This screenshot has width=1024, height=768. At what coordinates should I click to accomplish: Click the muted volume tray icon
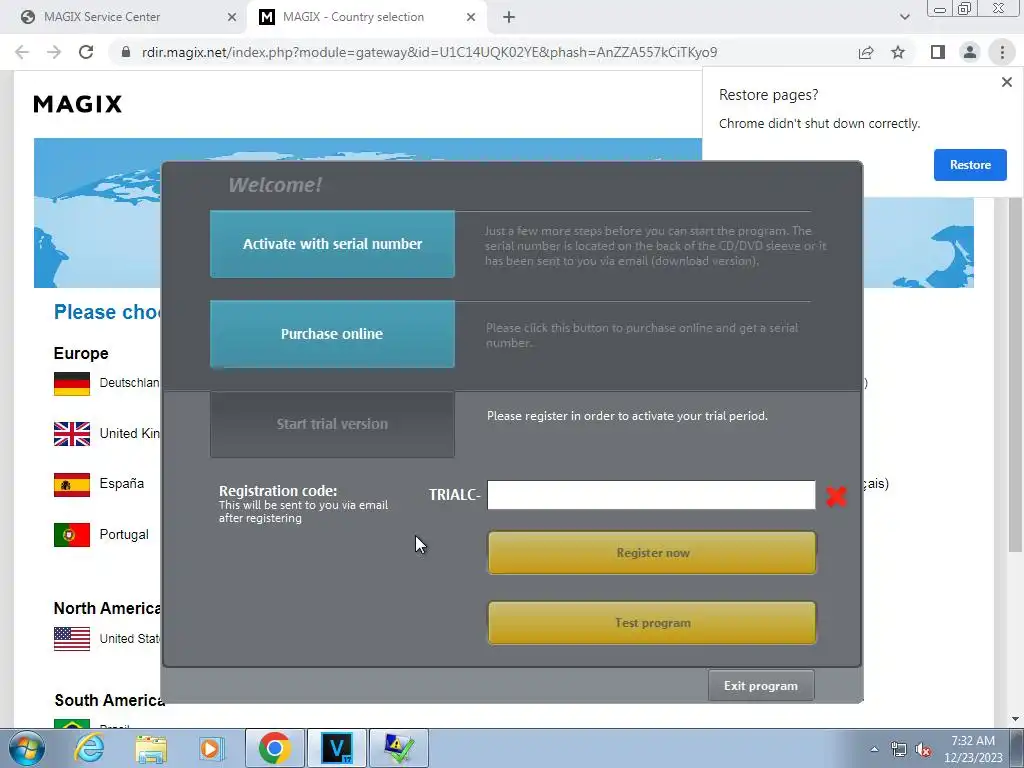point(923,749)
